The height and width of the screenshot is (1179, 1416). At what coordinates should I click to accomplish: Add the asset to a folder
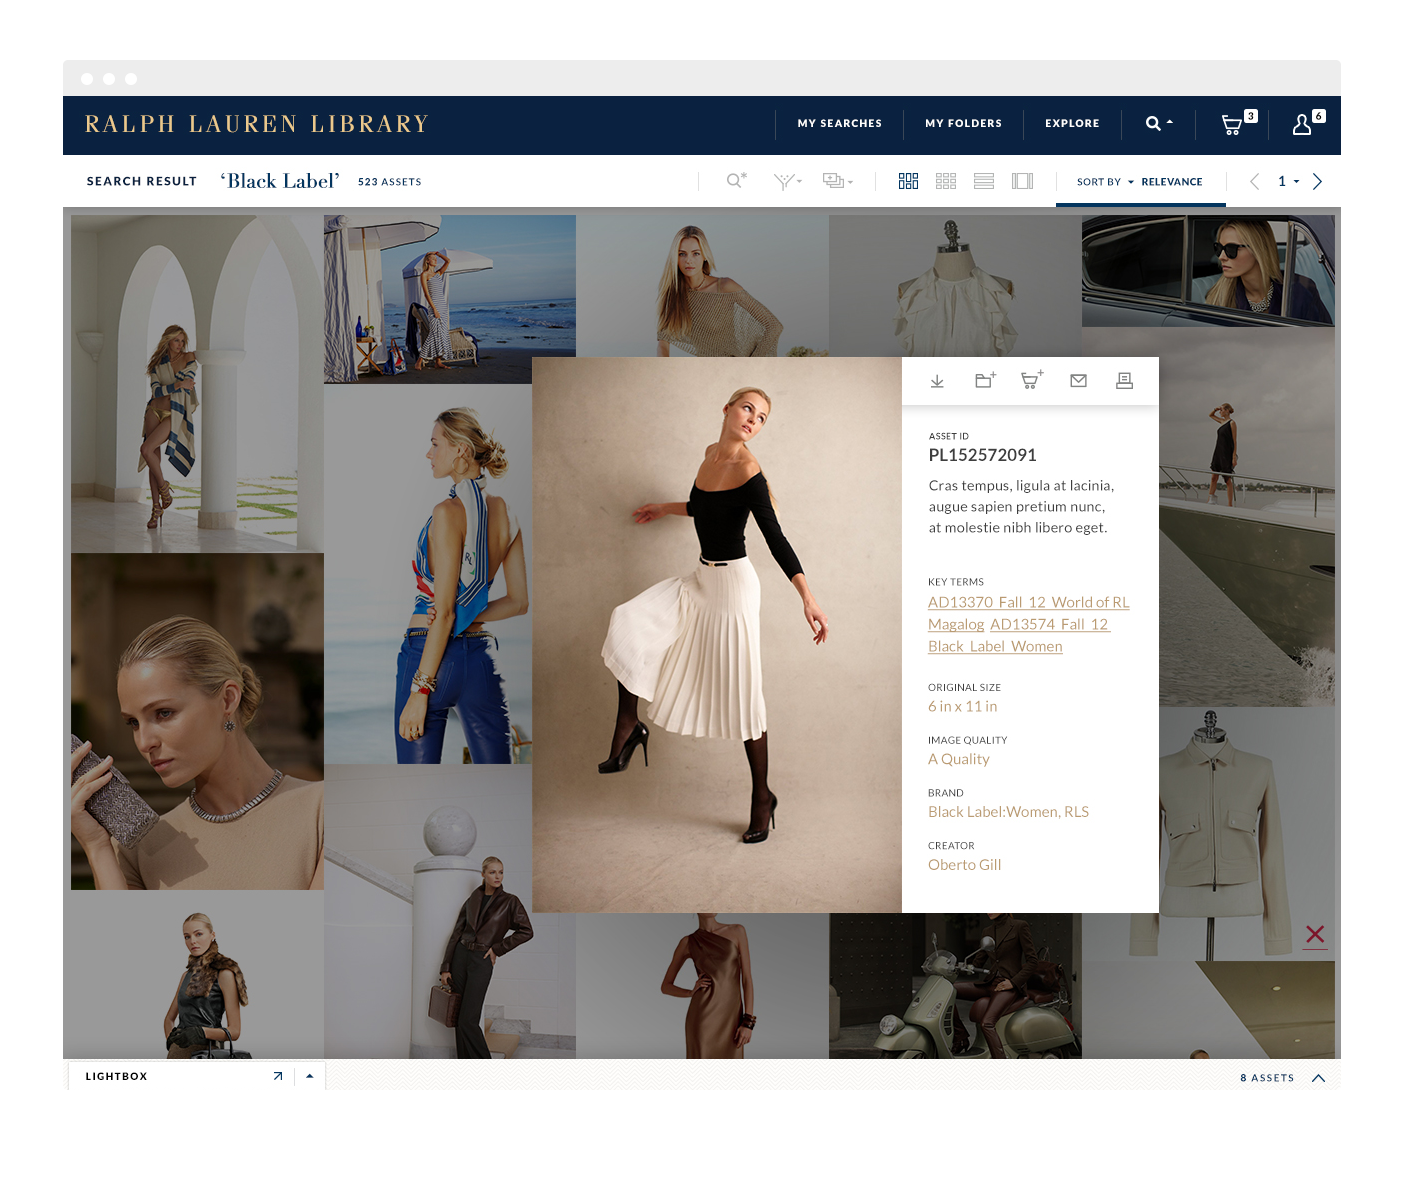(x=985, y=380)
